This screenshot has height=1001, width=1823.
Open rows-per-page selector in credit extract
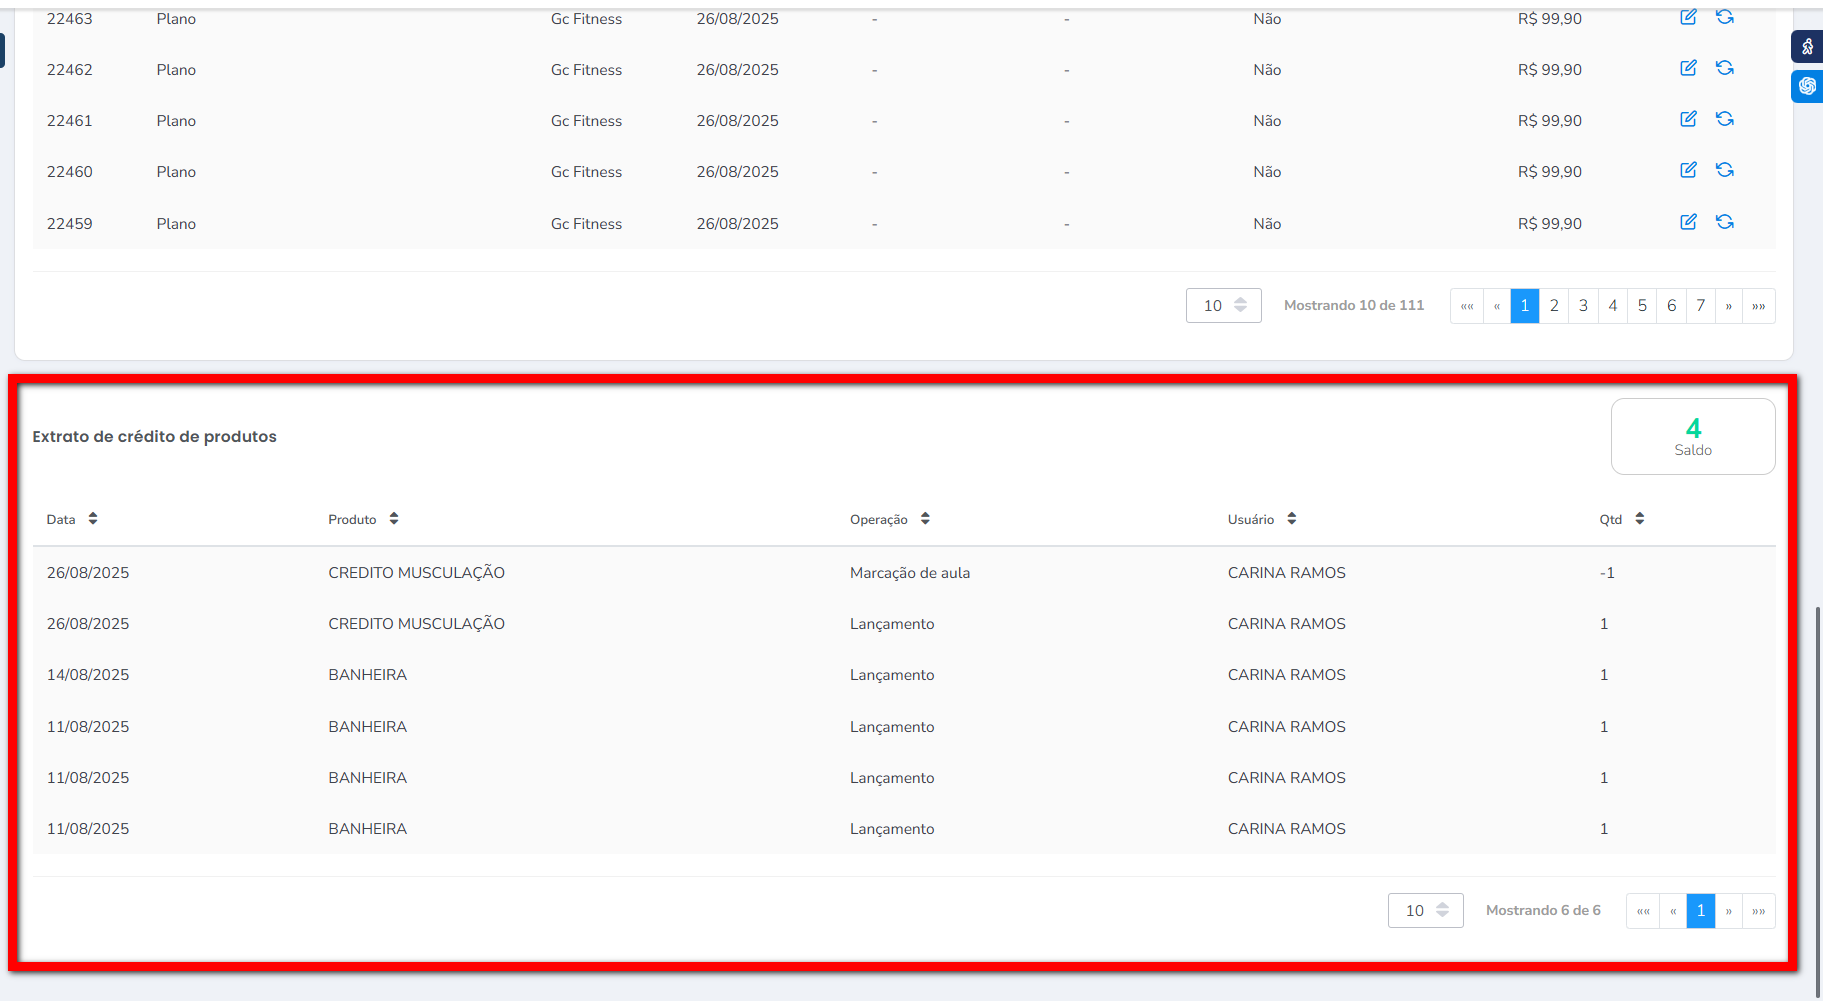pos(1425,911)
